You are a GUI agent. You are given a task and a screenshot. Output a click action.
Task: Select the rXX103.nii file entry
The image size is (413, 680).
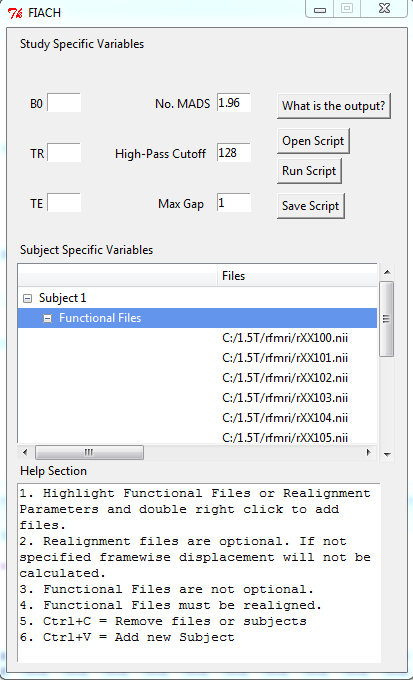coord(285,398)
